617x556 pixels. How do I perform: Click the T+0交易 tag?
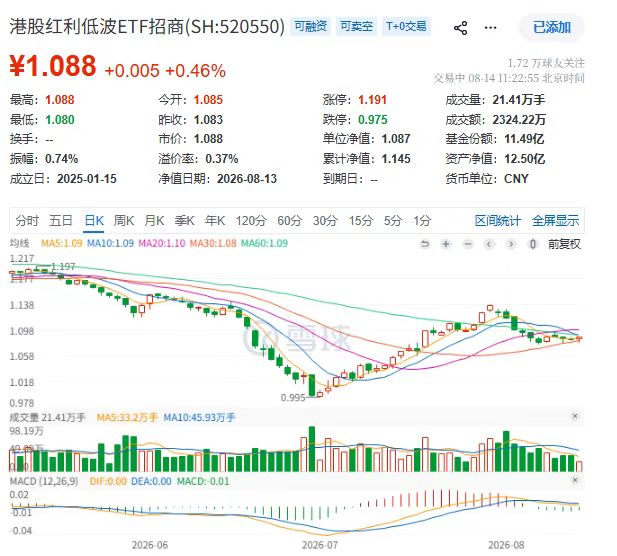(406, 26)
